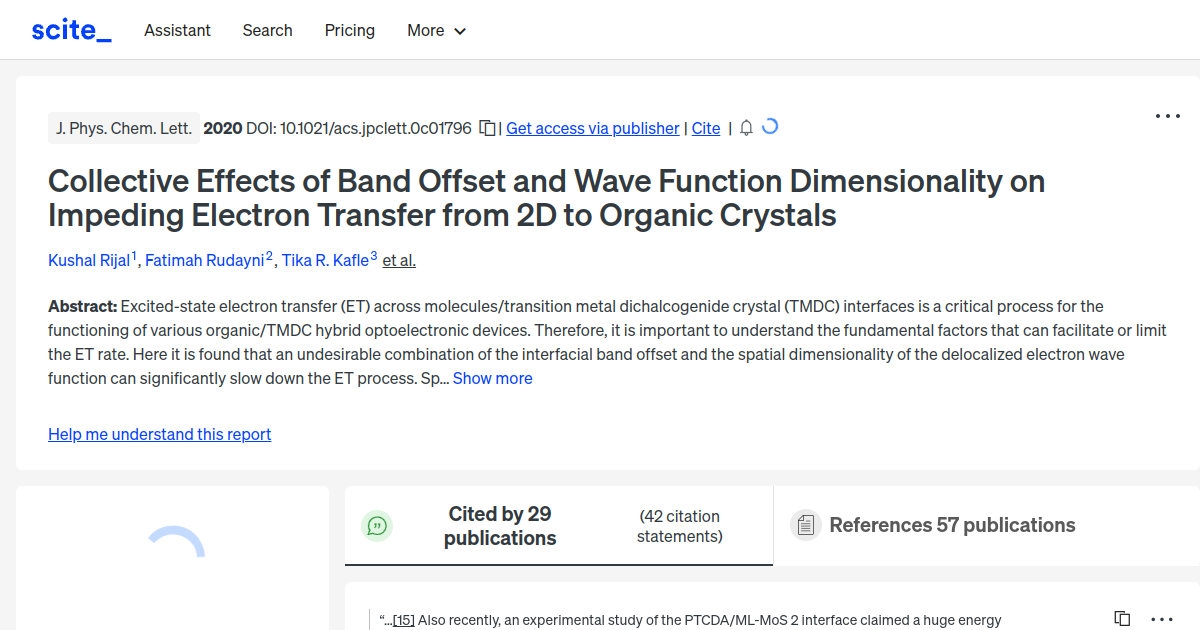Open the ellipsis menu beside the citation snippet
The width and height of the screenshot is (1200, 630).
1161,619
